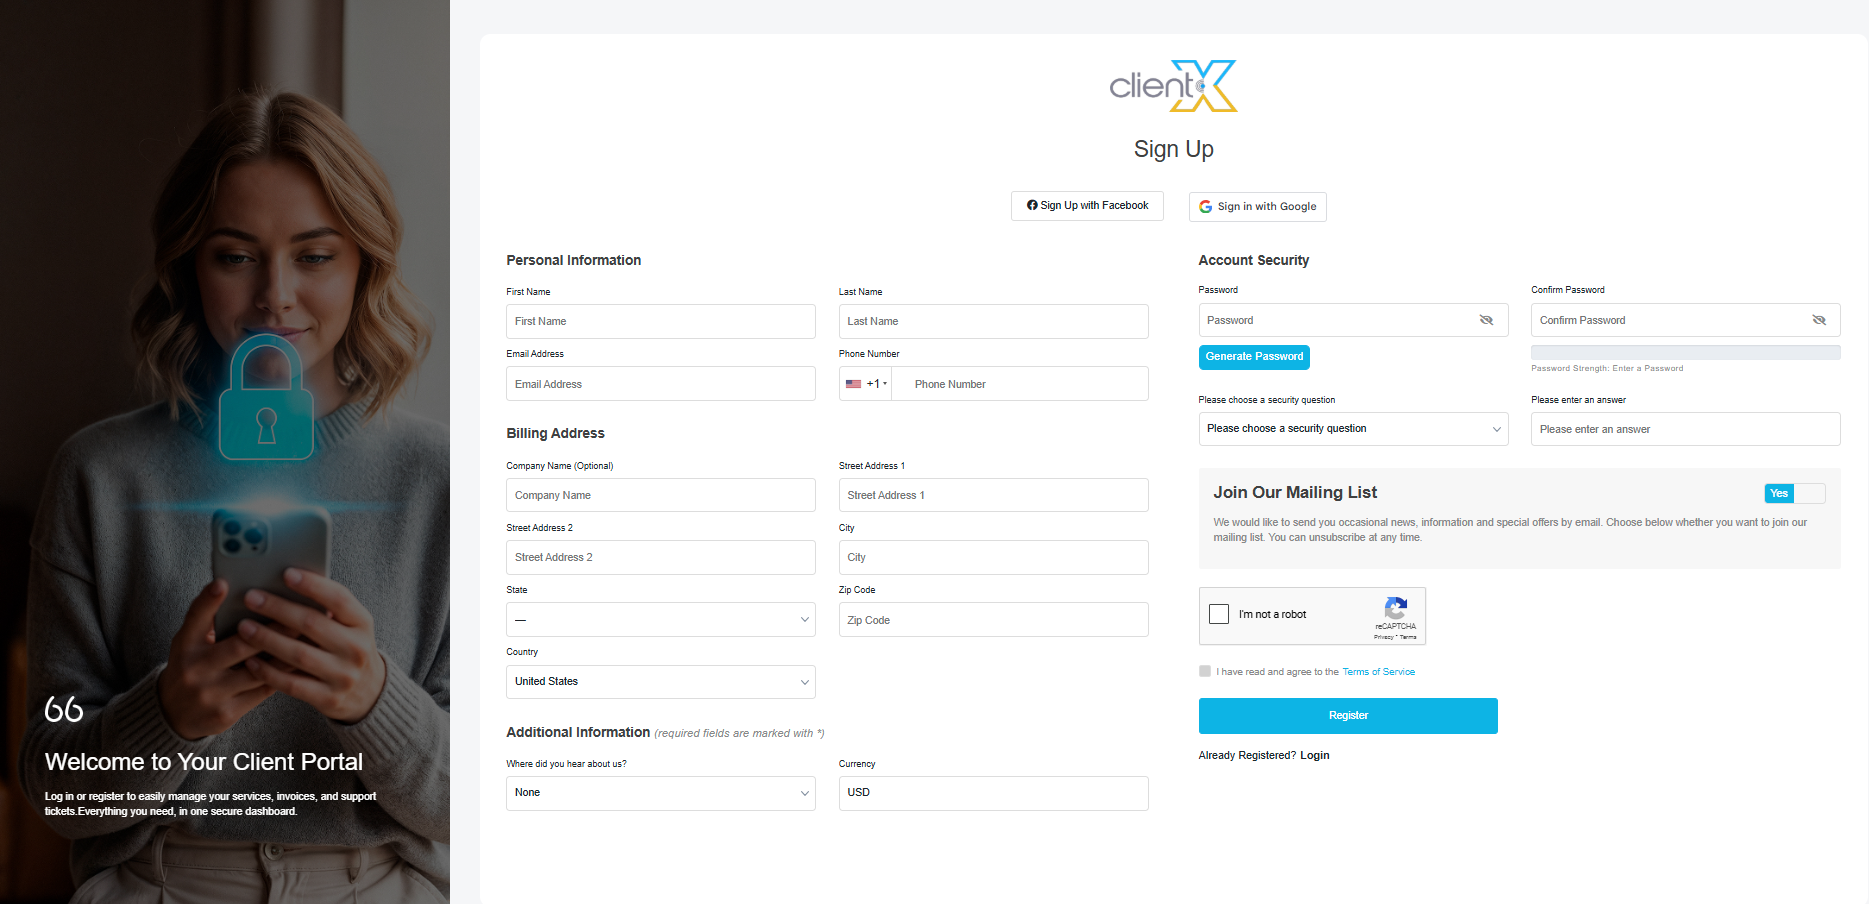
Task: Check the I'm not a robot box
Action: 1219,614
